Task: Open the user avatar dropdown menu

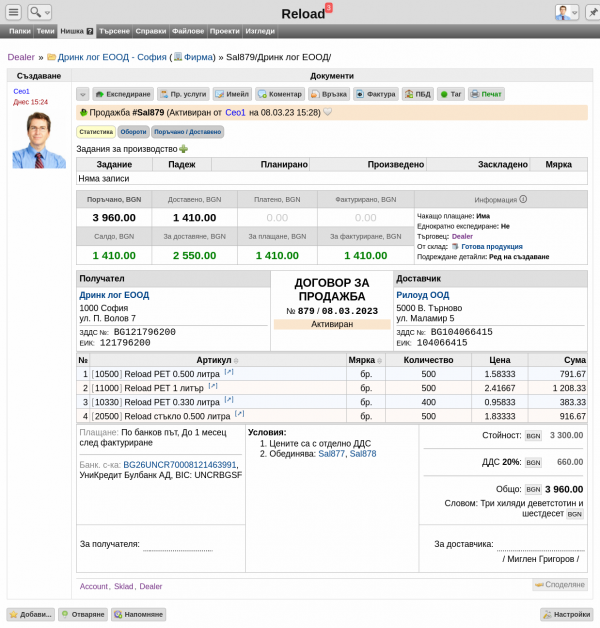Action: 566,12
